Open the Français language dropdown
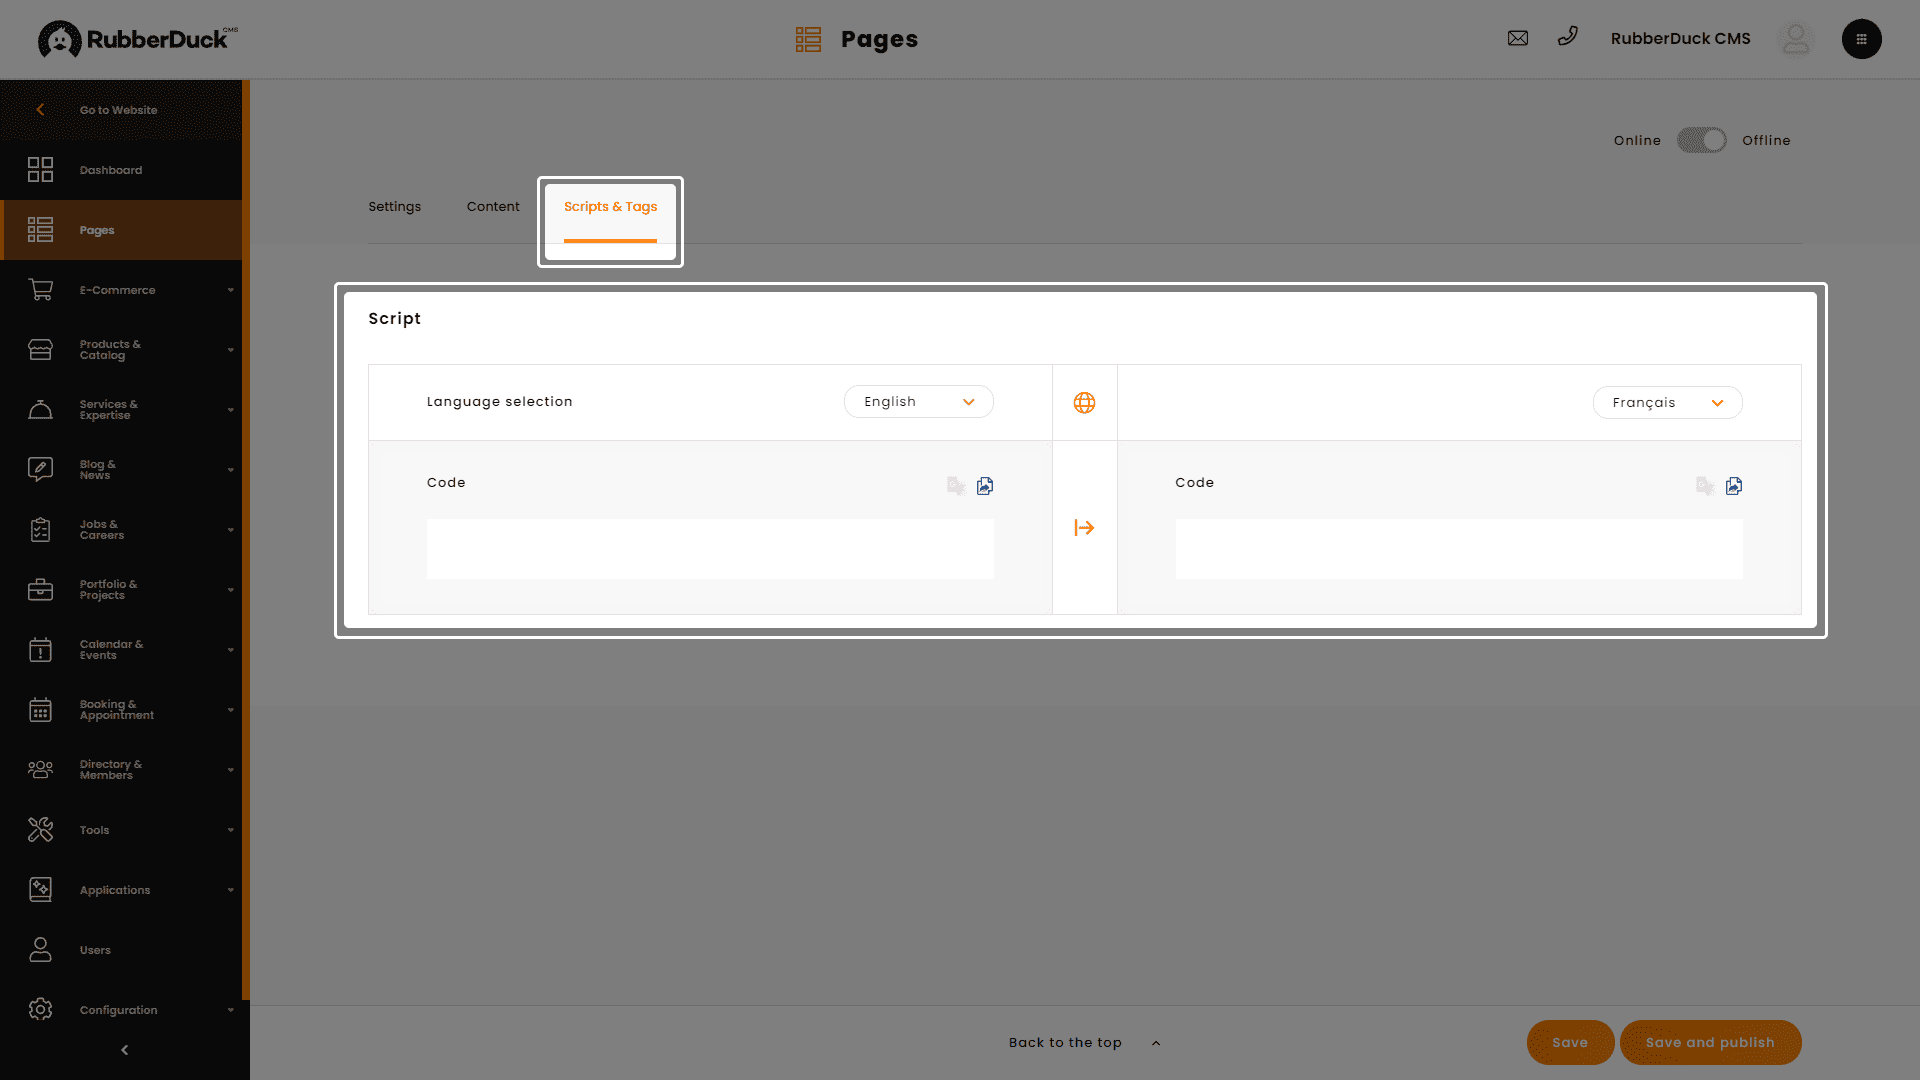Viewport: 1920px width, 1080px height. (1667, 403)
